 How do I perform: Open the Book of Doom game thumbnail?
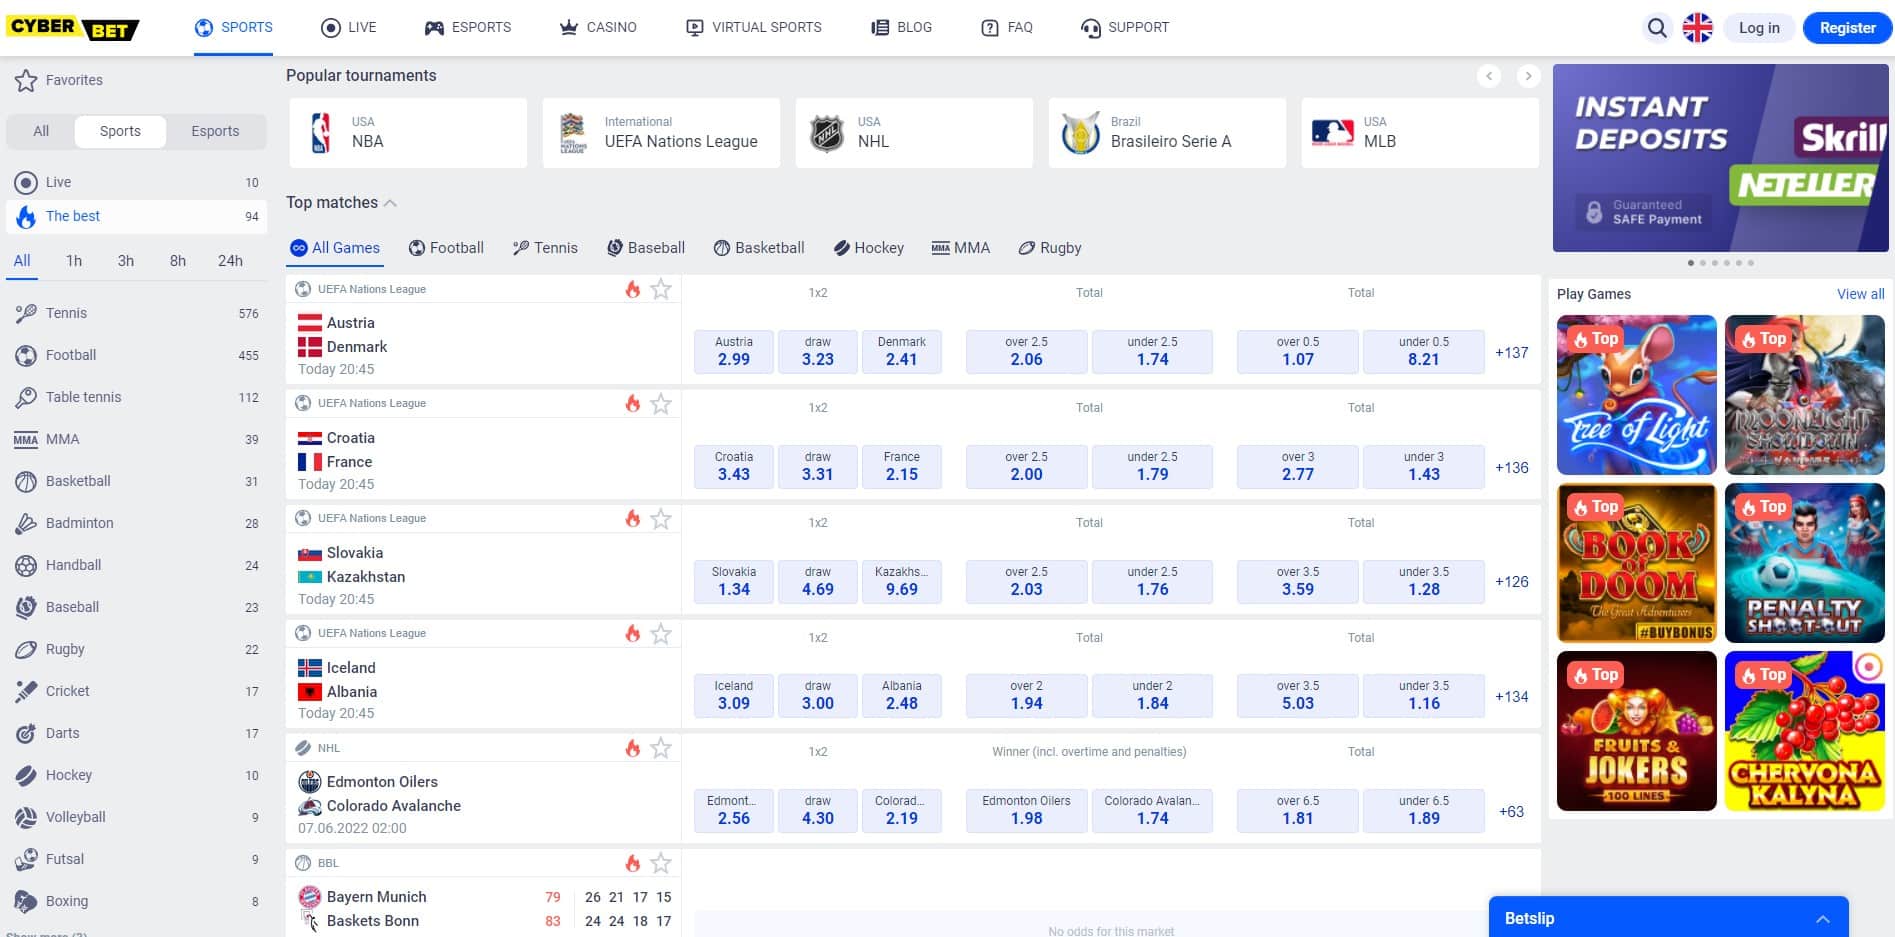[1637, 563]
